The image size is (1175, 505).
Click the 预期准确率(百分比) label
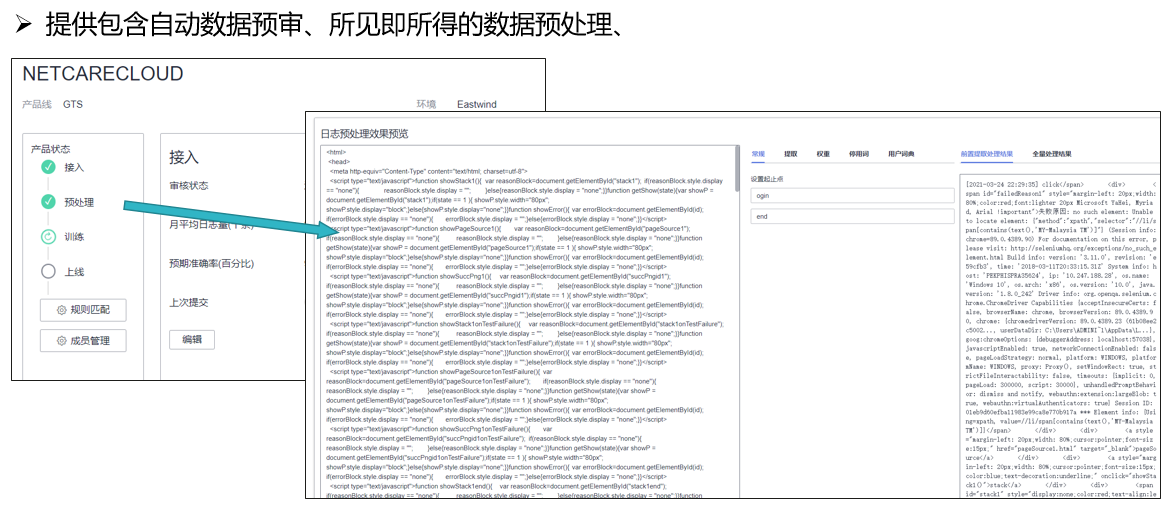[211, 264]
